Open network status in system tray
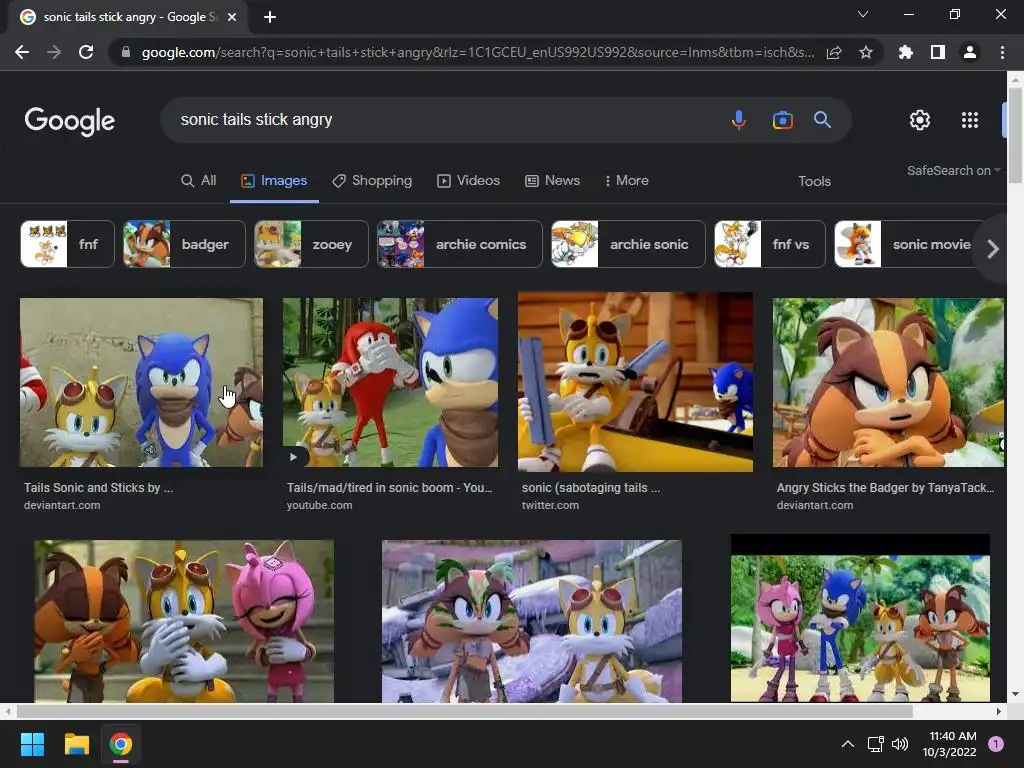The image size is (1024, 768). point(875,744)
